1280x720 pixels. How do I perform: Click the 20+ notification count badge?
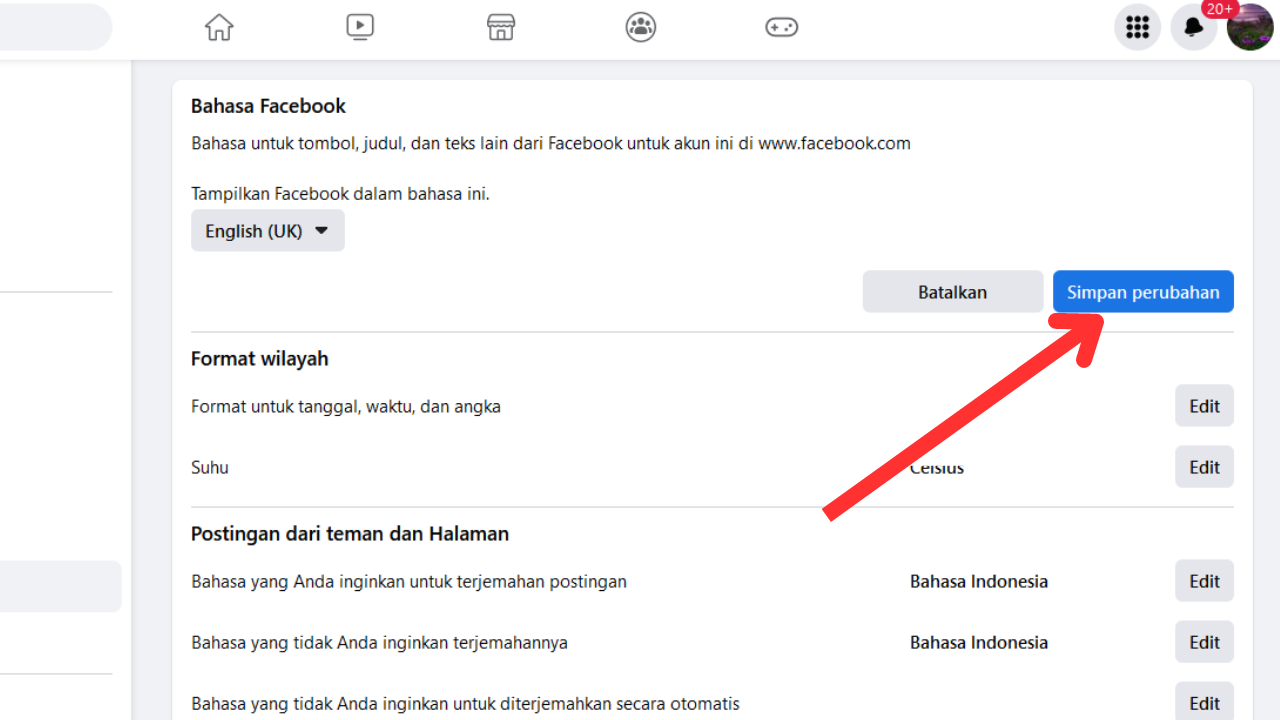[1219, 9]
